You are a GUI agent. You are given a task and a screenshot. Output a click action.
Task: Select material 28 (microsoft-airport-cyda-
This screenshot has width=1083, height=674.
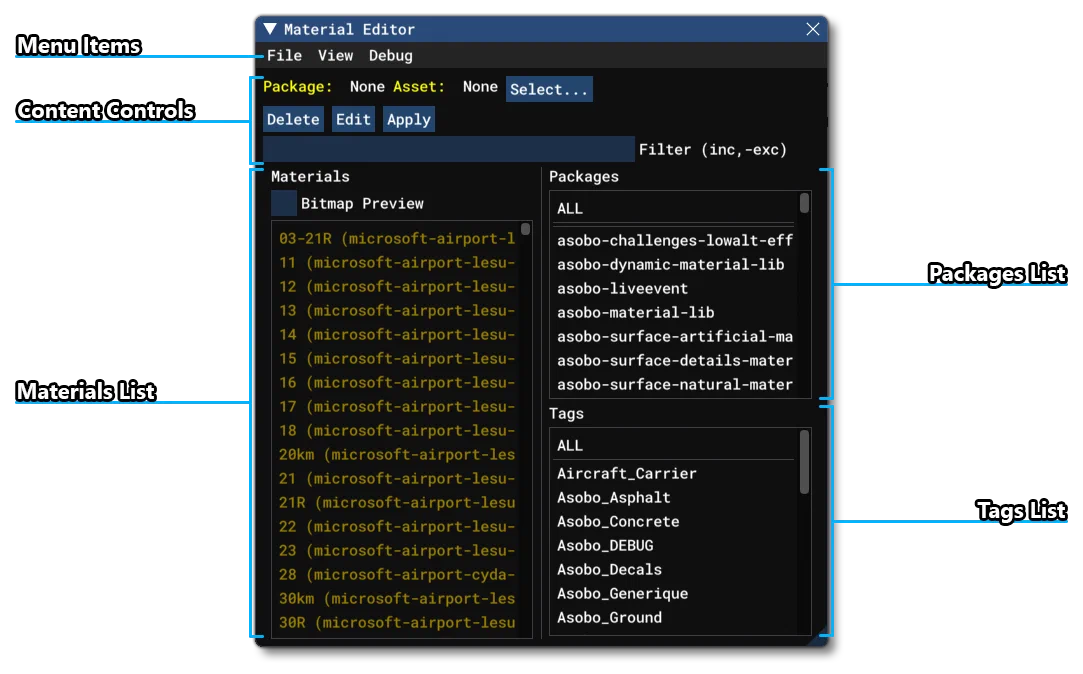(x=397, y=575)
